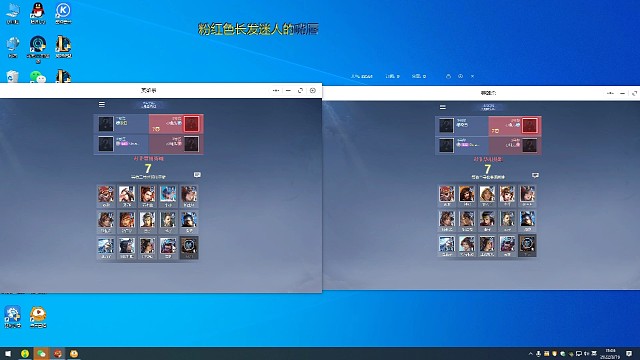640x360 pixels.
Task: Open orange TV-shaped shortcut at bottom of desktop
Action: pos(38,317)
